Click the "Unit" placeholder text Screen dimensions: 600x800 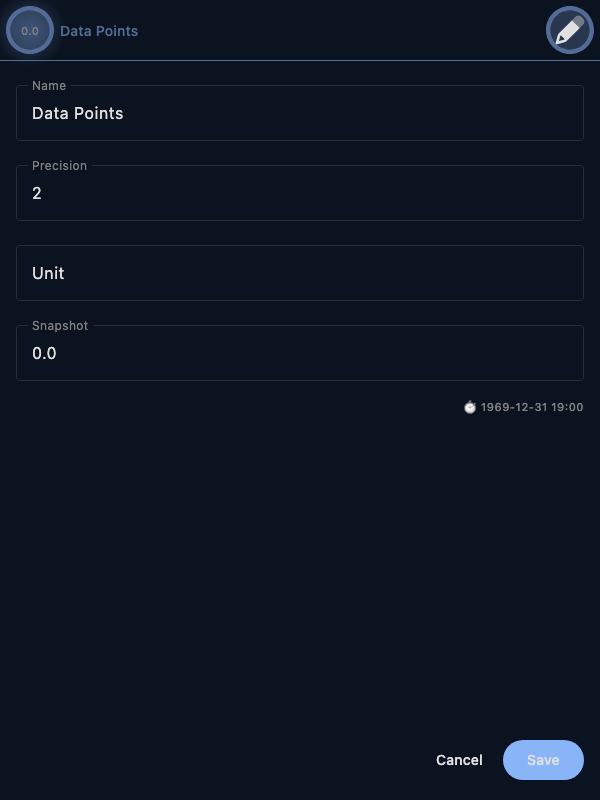(48, 273)
